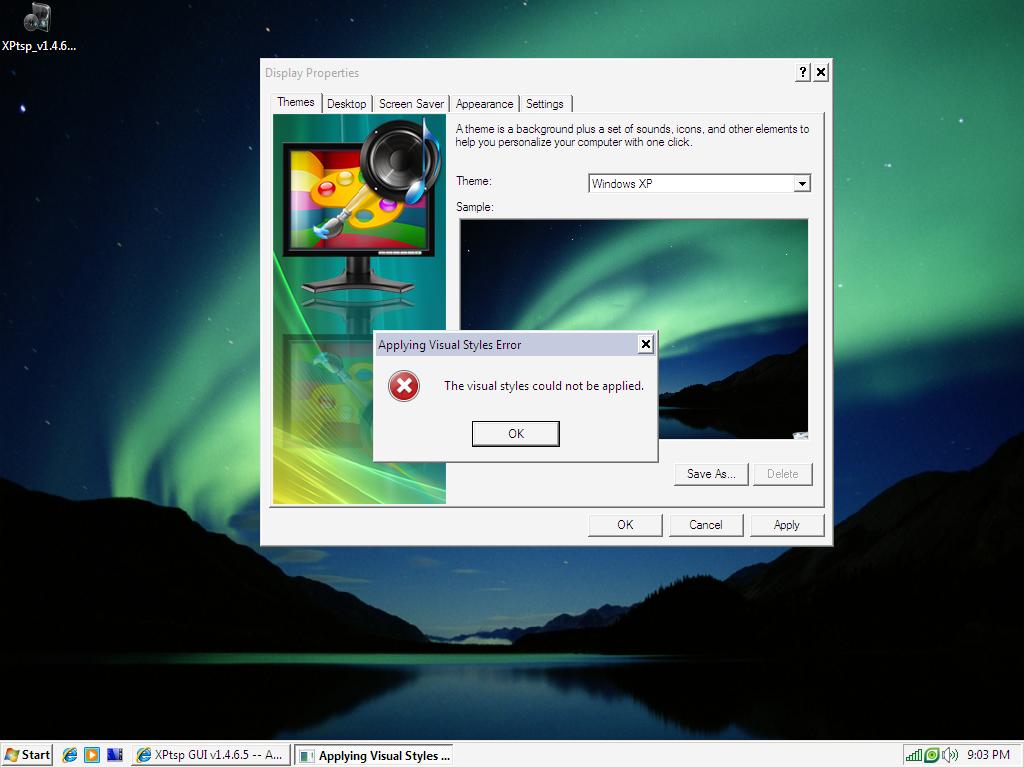The image size is (1024, 768).
Task: Select the Settings tab
Action: click(x=545, y=104)
